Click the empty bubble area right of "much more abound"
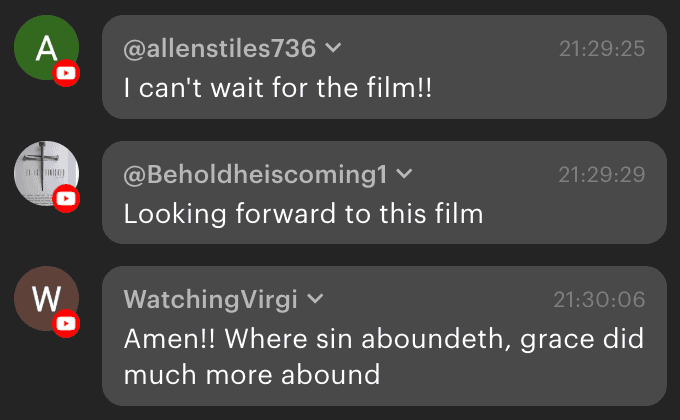The width and height of the screenshot is (680, 420). point(520,376)
